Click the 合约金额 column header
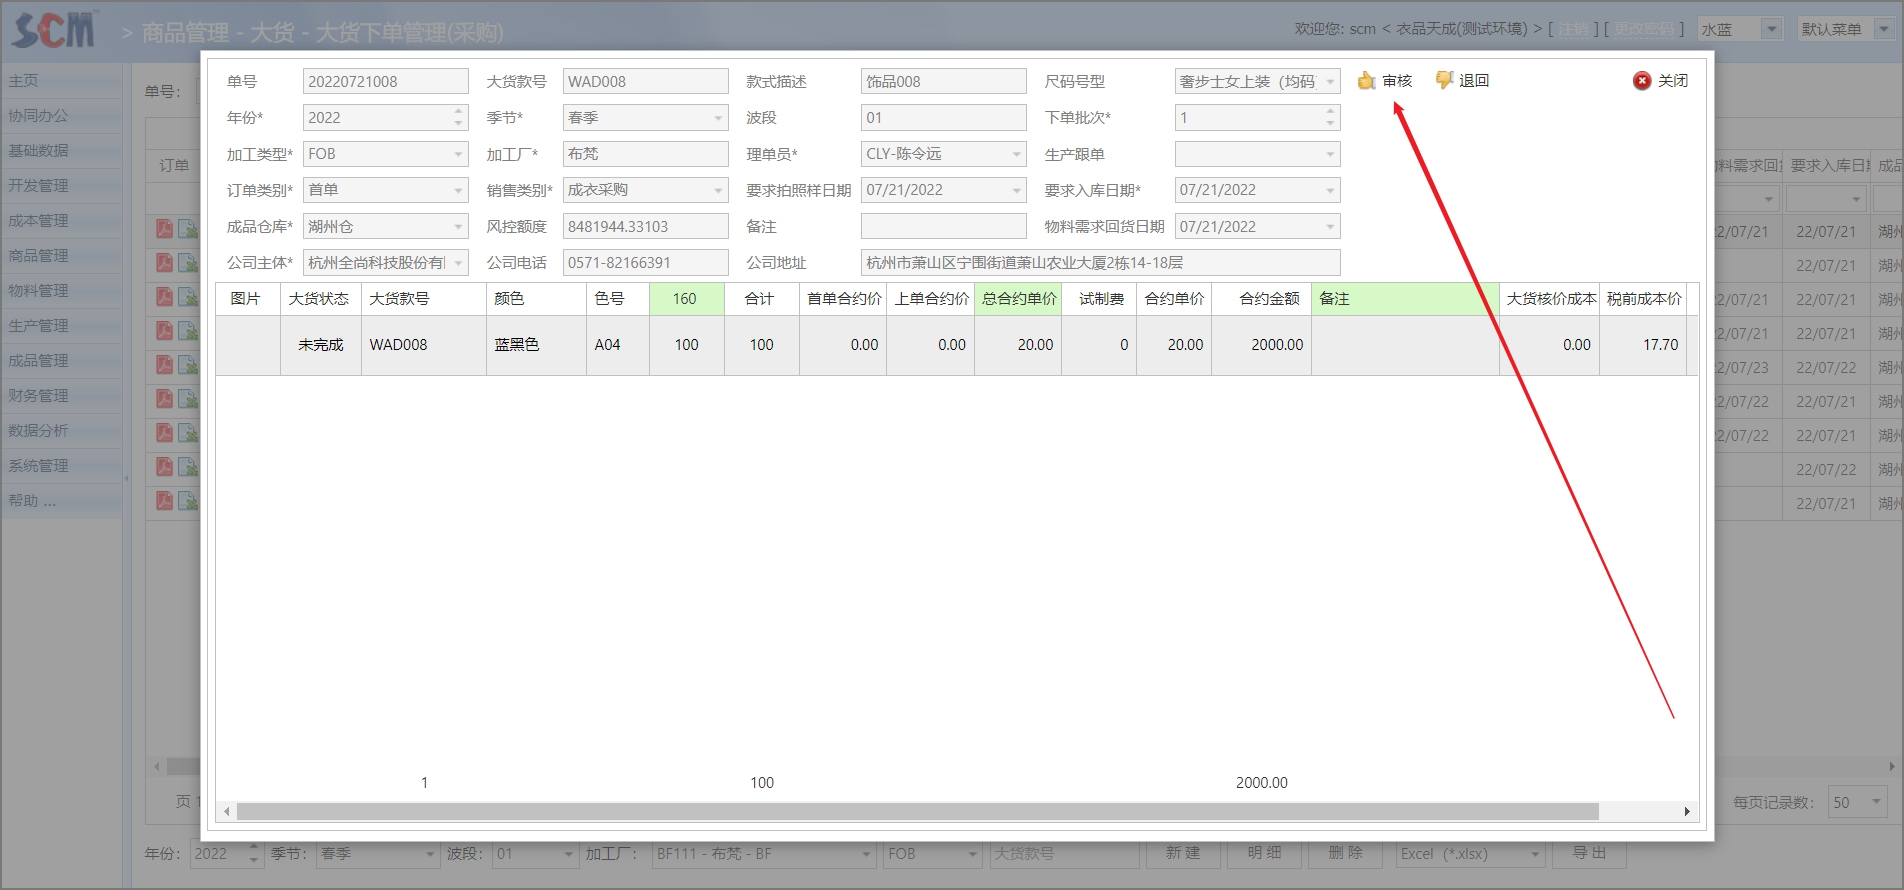Viewport: 1904px width, 890px height. 1268,299
